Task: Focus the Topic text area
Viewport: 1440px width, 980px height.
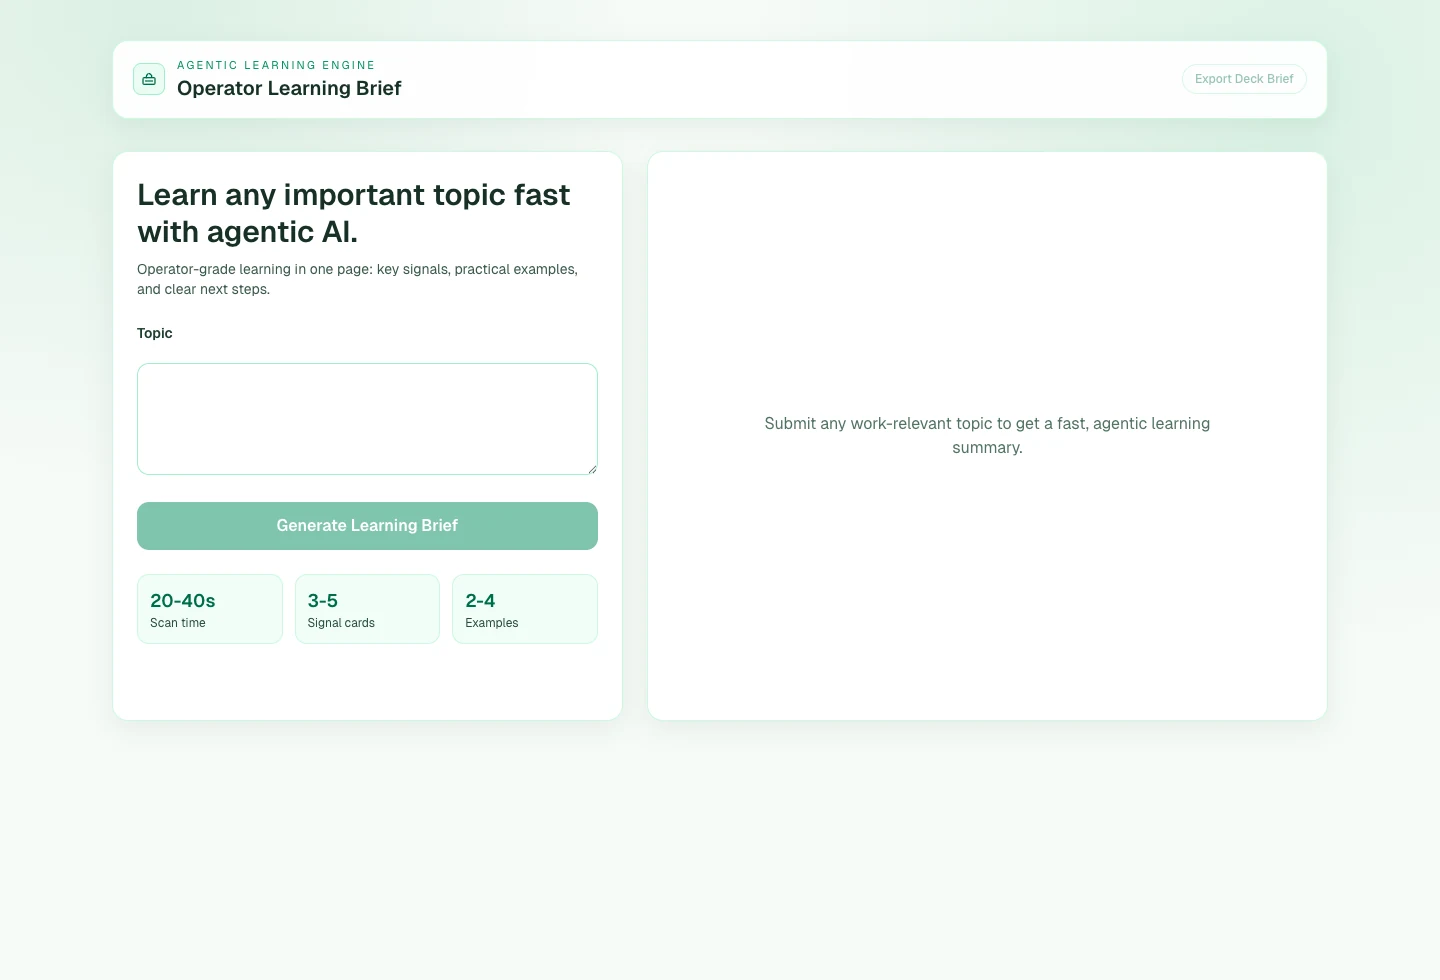Action: click(x=367, y=419)
